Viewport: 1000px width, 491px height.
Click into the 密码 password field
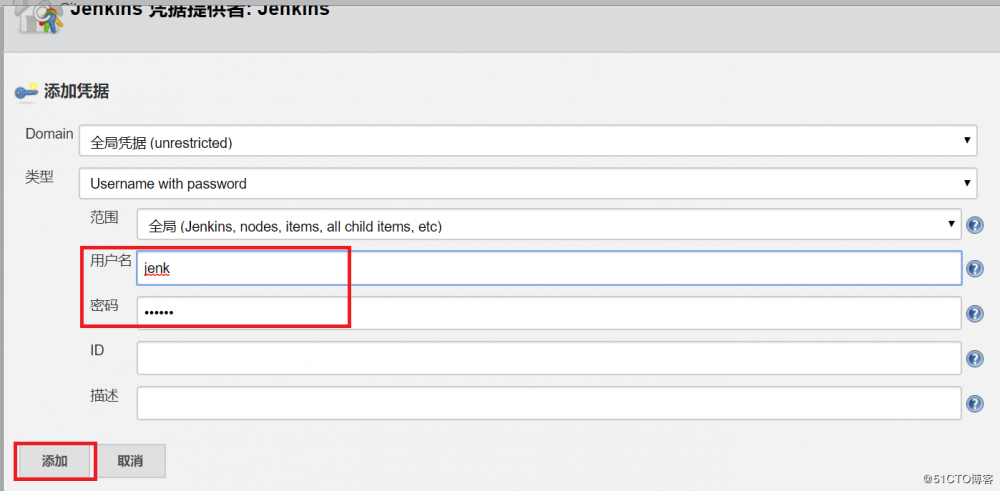pos(549,313)
